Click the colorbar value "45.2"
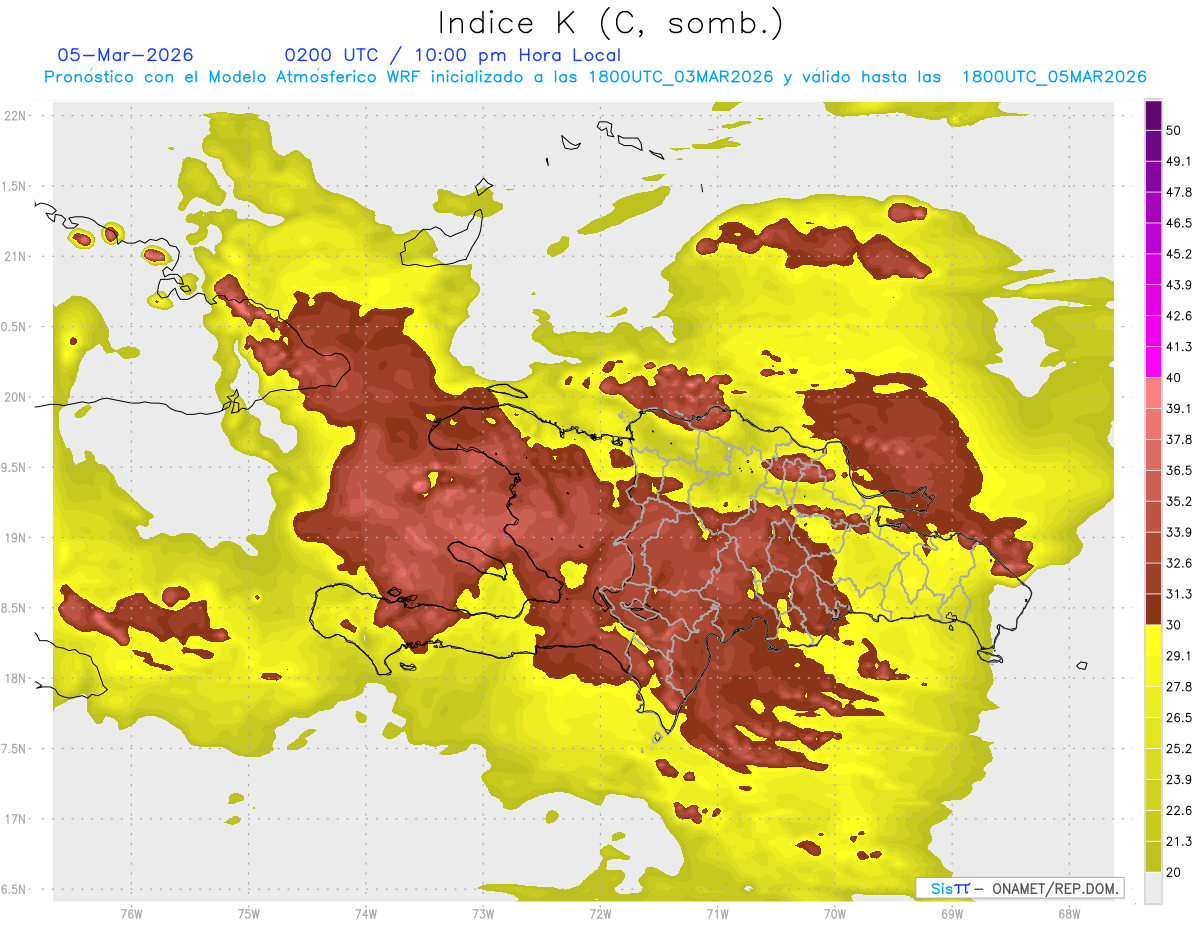Viewport: 1200px width, 927px height. click(1179, 253)
